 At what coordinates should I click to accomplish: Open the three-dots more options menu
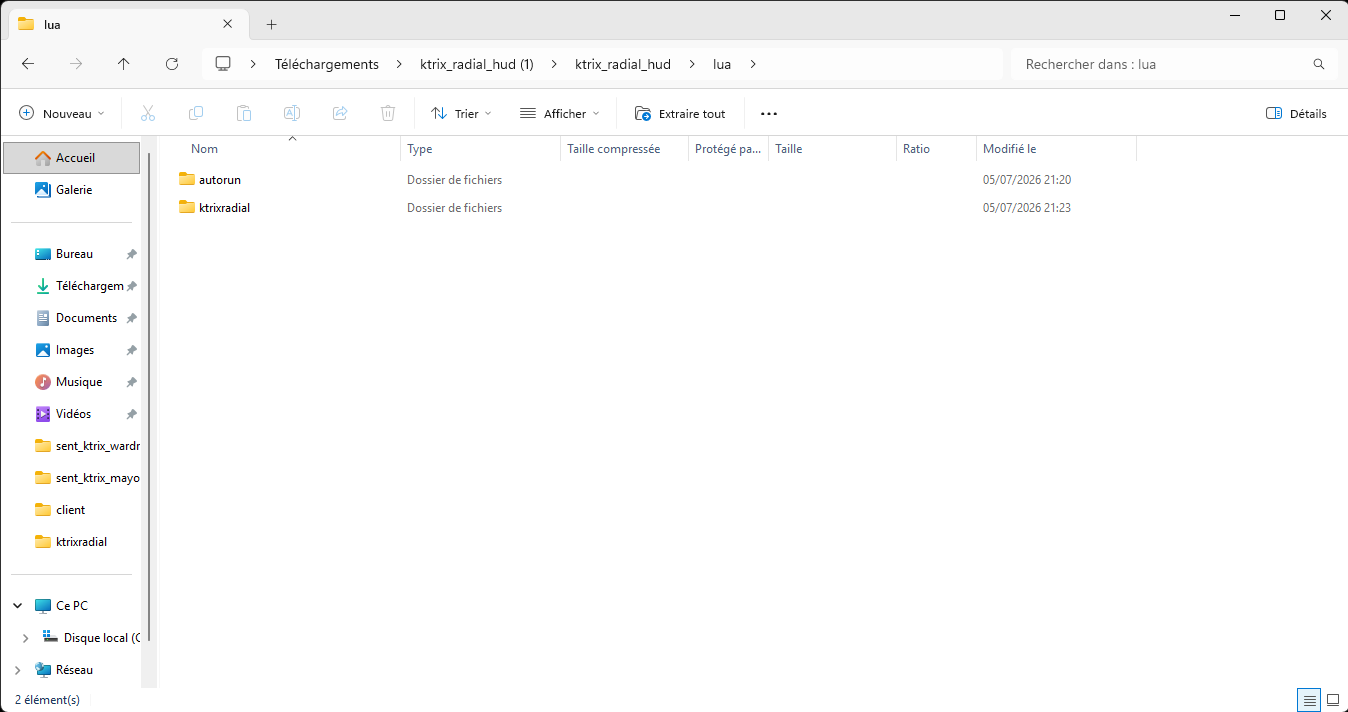pos(769,114)
